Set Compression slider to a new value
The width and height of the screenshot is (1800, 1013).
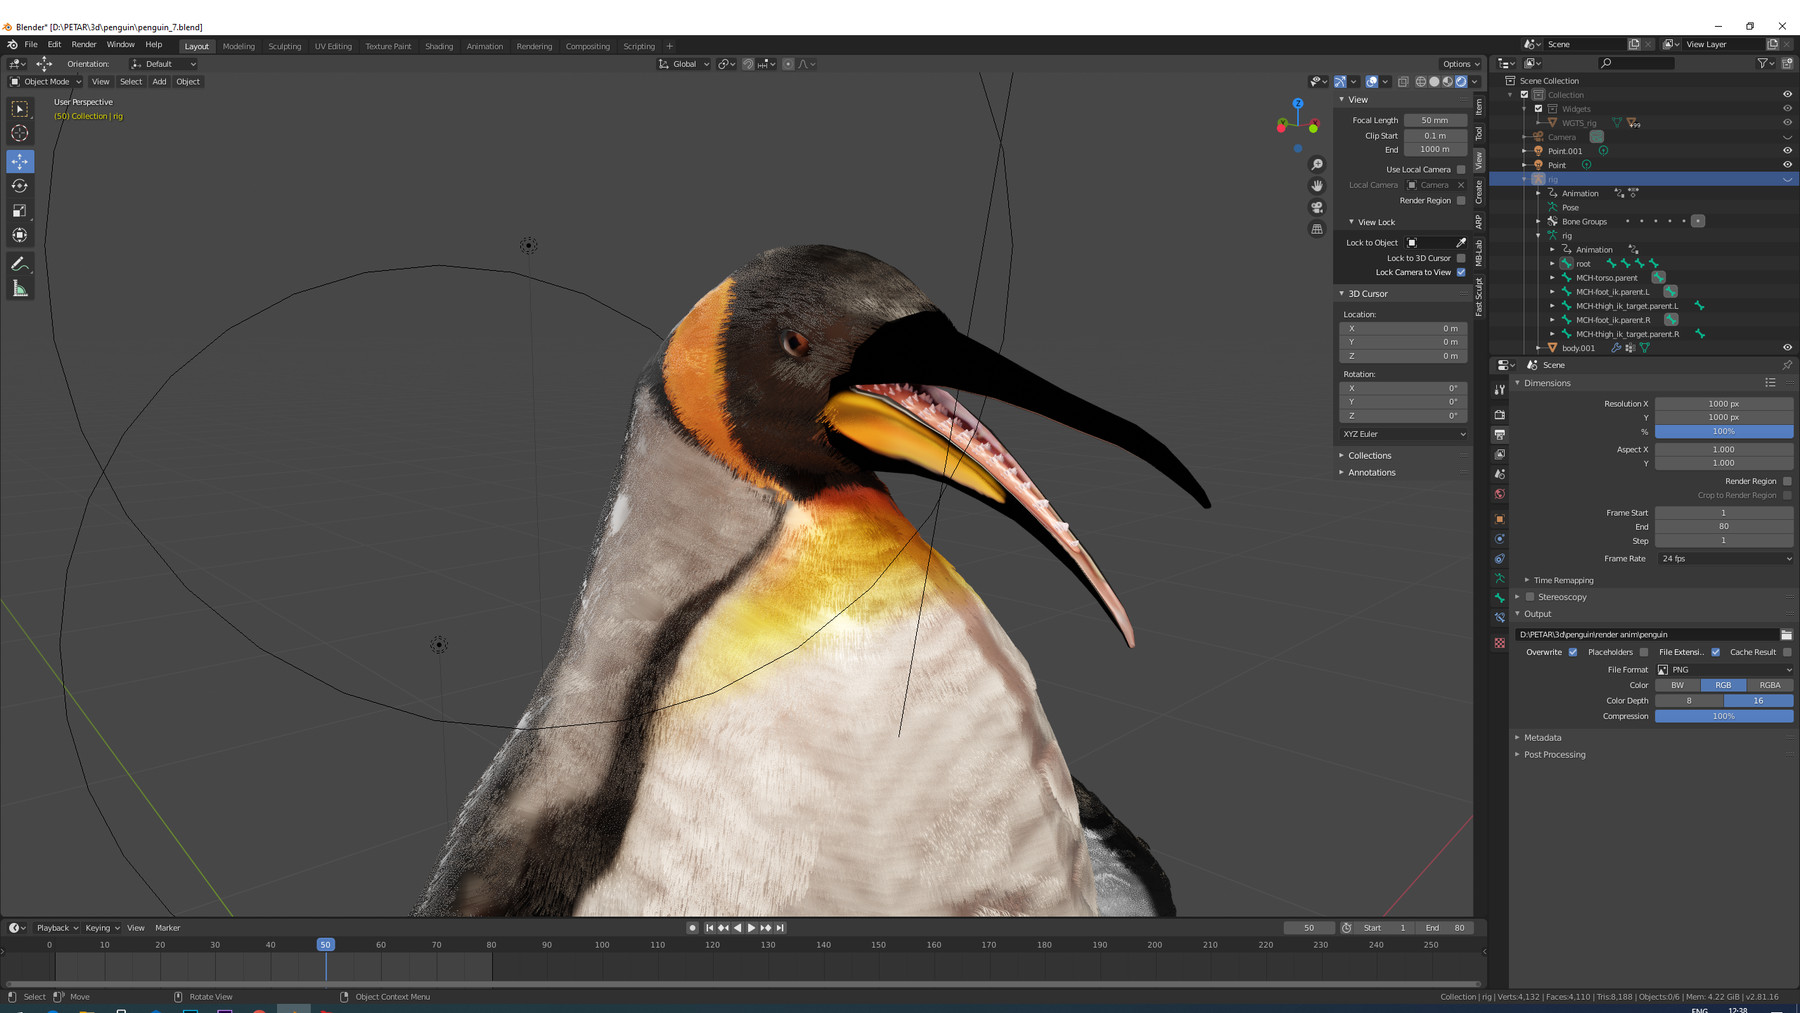click(1722, 716)
